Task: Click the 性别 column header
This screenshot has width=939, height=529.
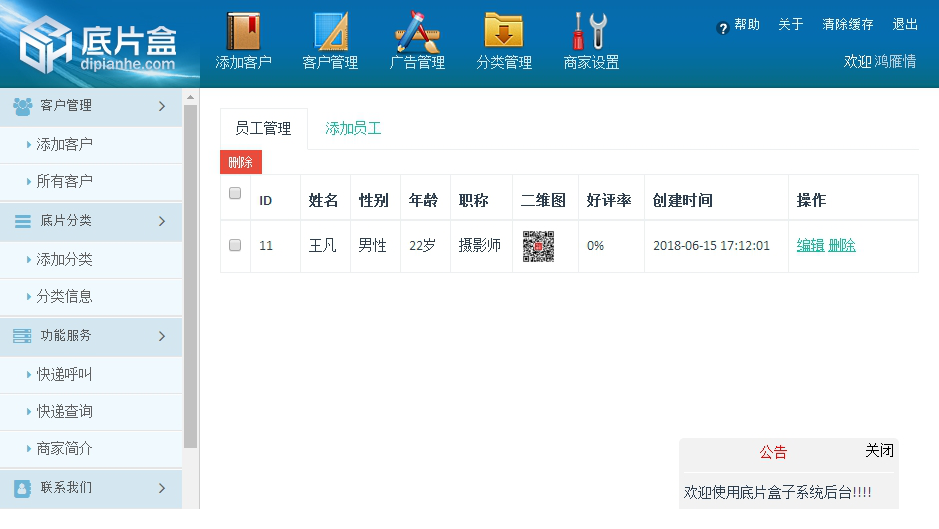Action: pos(374,200)
